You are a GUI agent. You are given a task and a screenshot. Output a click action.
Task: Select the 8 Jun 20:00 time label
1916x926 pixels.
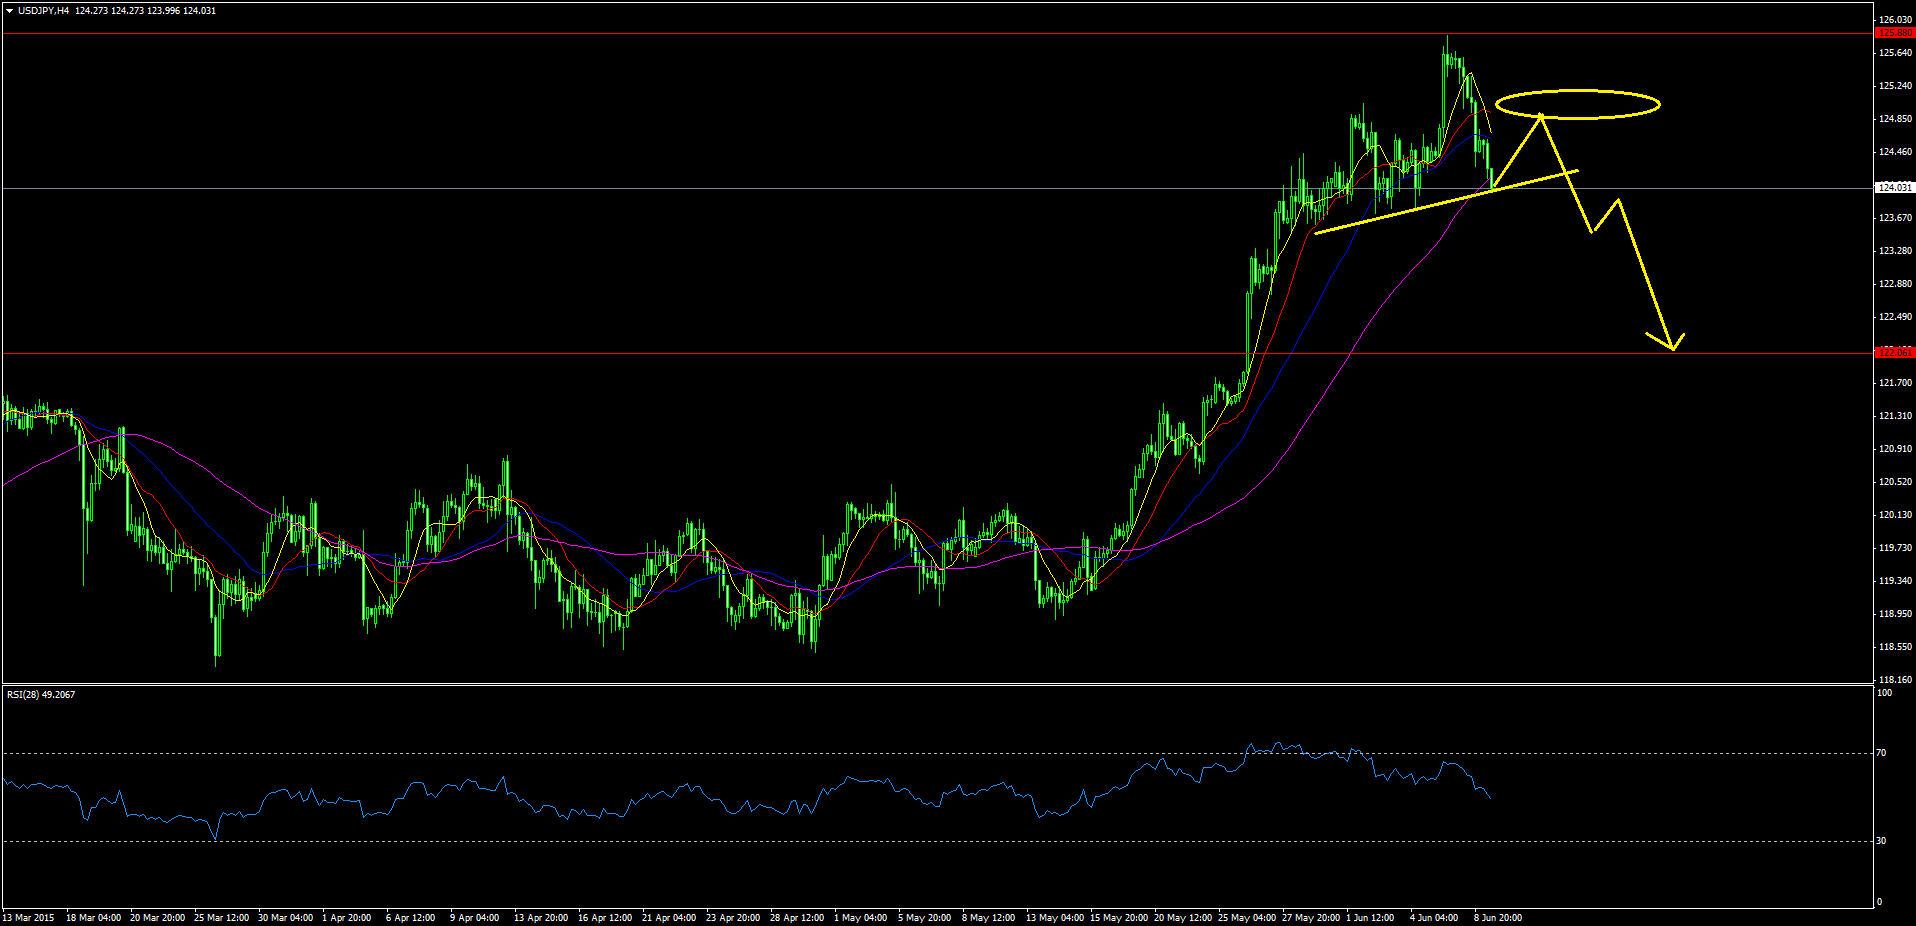tap(1498, 918)
